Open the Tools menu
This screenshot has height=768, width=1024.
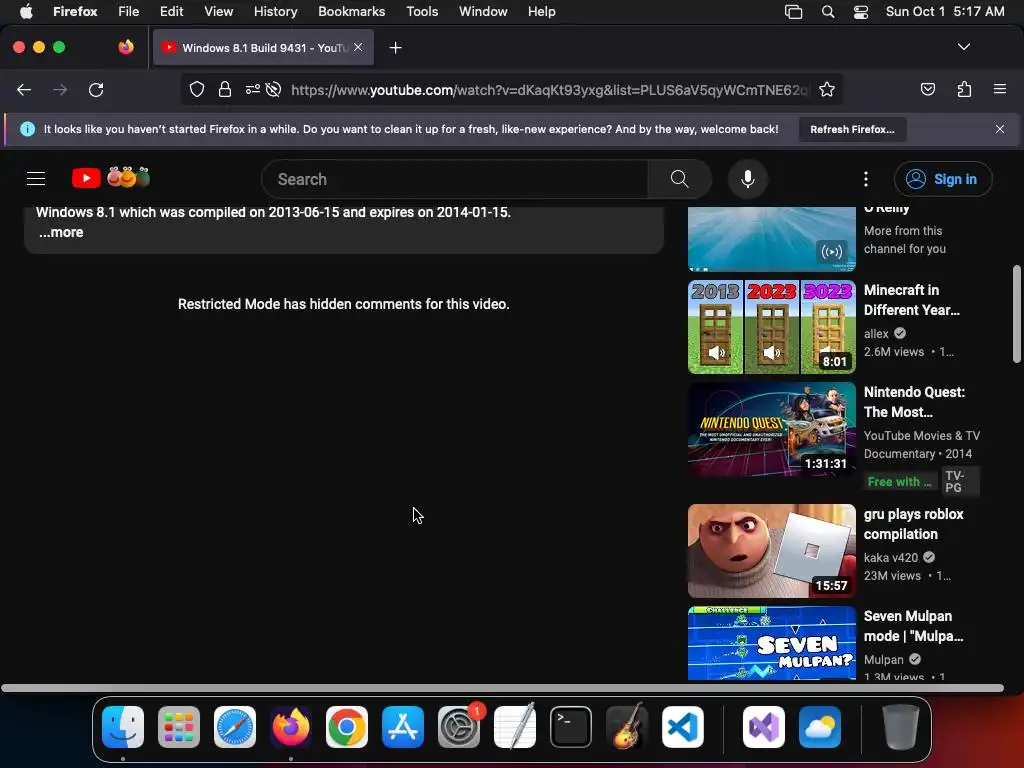pos(422,12)
